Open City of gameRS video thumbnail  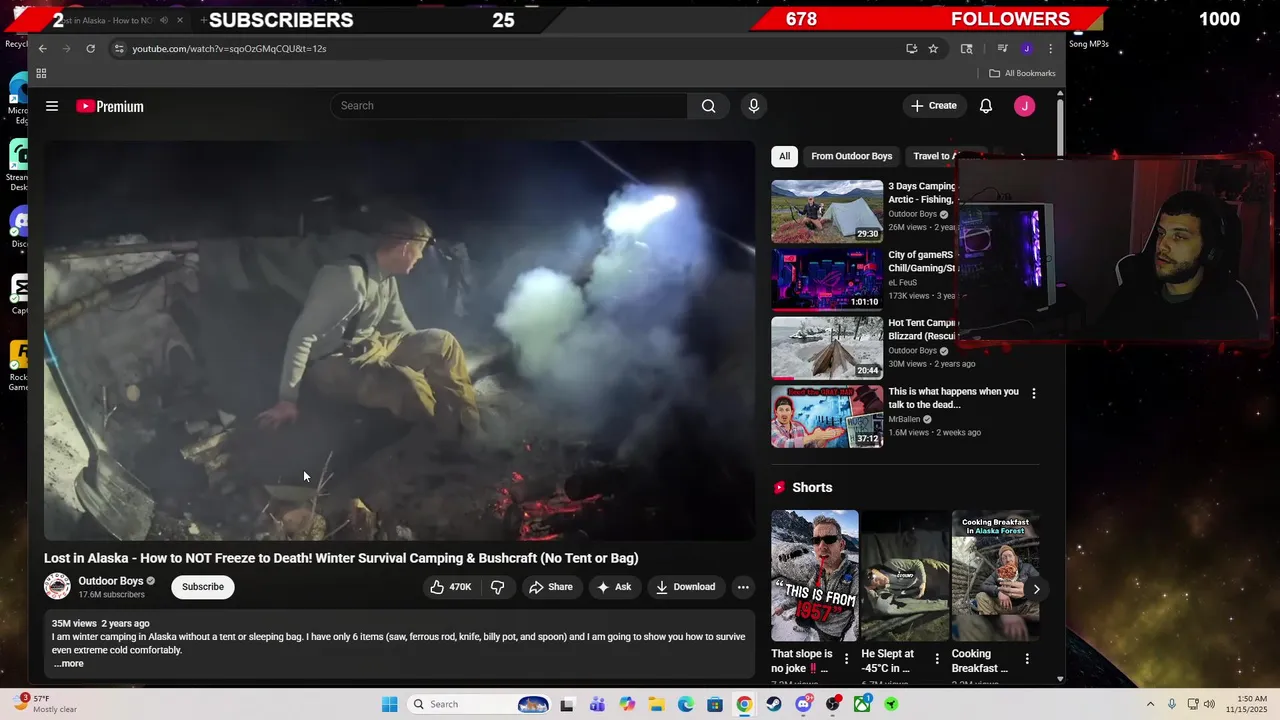[x=827, y=279]
